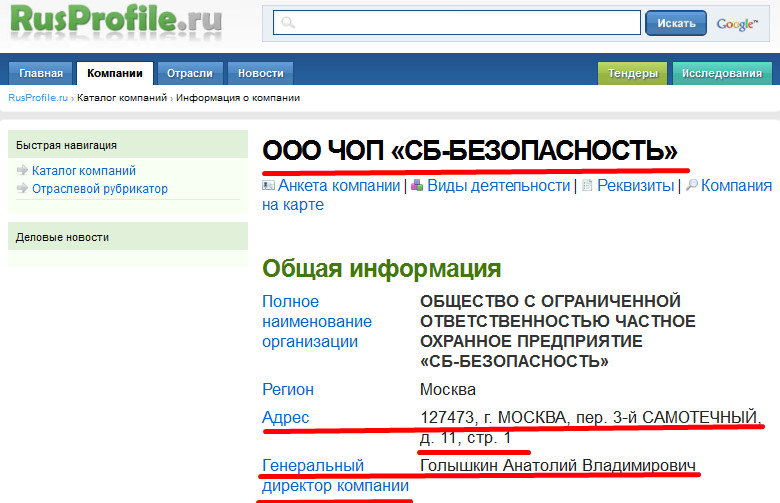780x503 pixels.
Task: Click the Полное наименование организации label
Action: tap(317, 321)
